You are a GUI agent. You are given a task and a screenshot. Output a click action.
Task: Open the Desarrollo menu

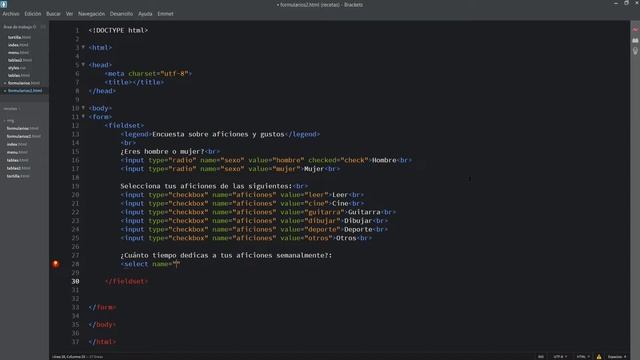coord(121,14)
